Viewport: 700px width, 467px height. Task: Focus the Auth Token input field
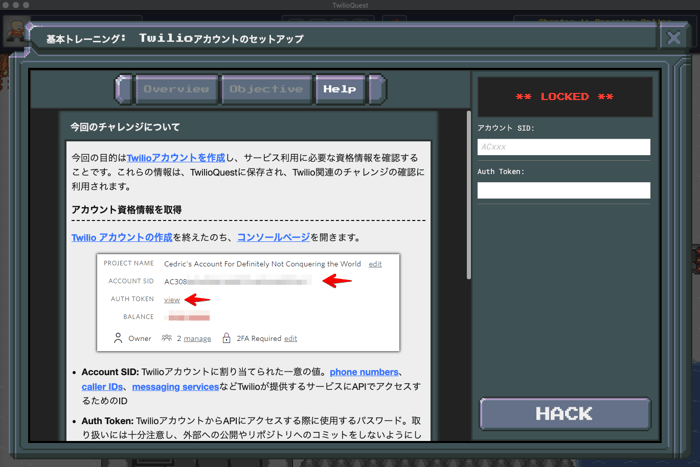(563, 190)
